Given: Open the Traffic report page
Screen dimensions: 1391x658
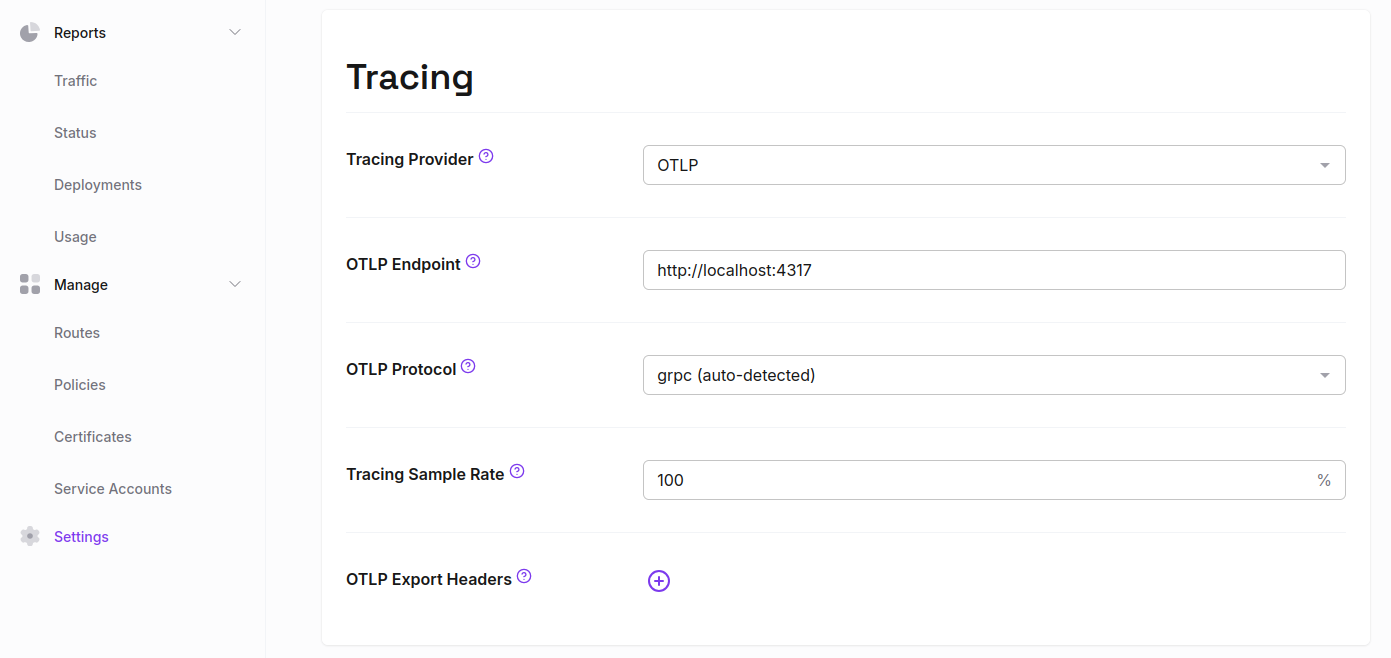Looking at the screenshot, I should click(x=75, y=80).
